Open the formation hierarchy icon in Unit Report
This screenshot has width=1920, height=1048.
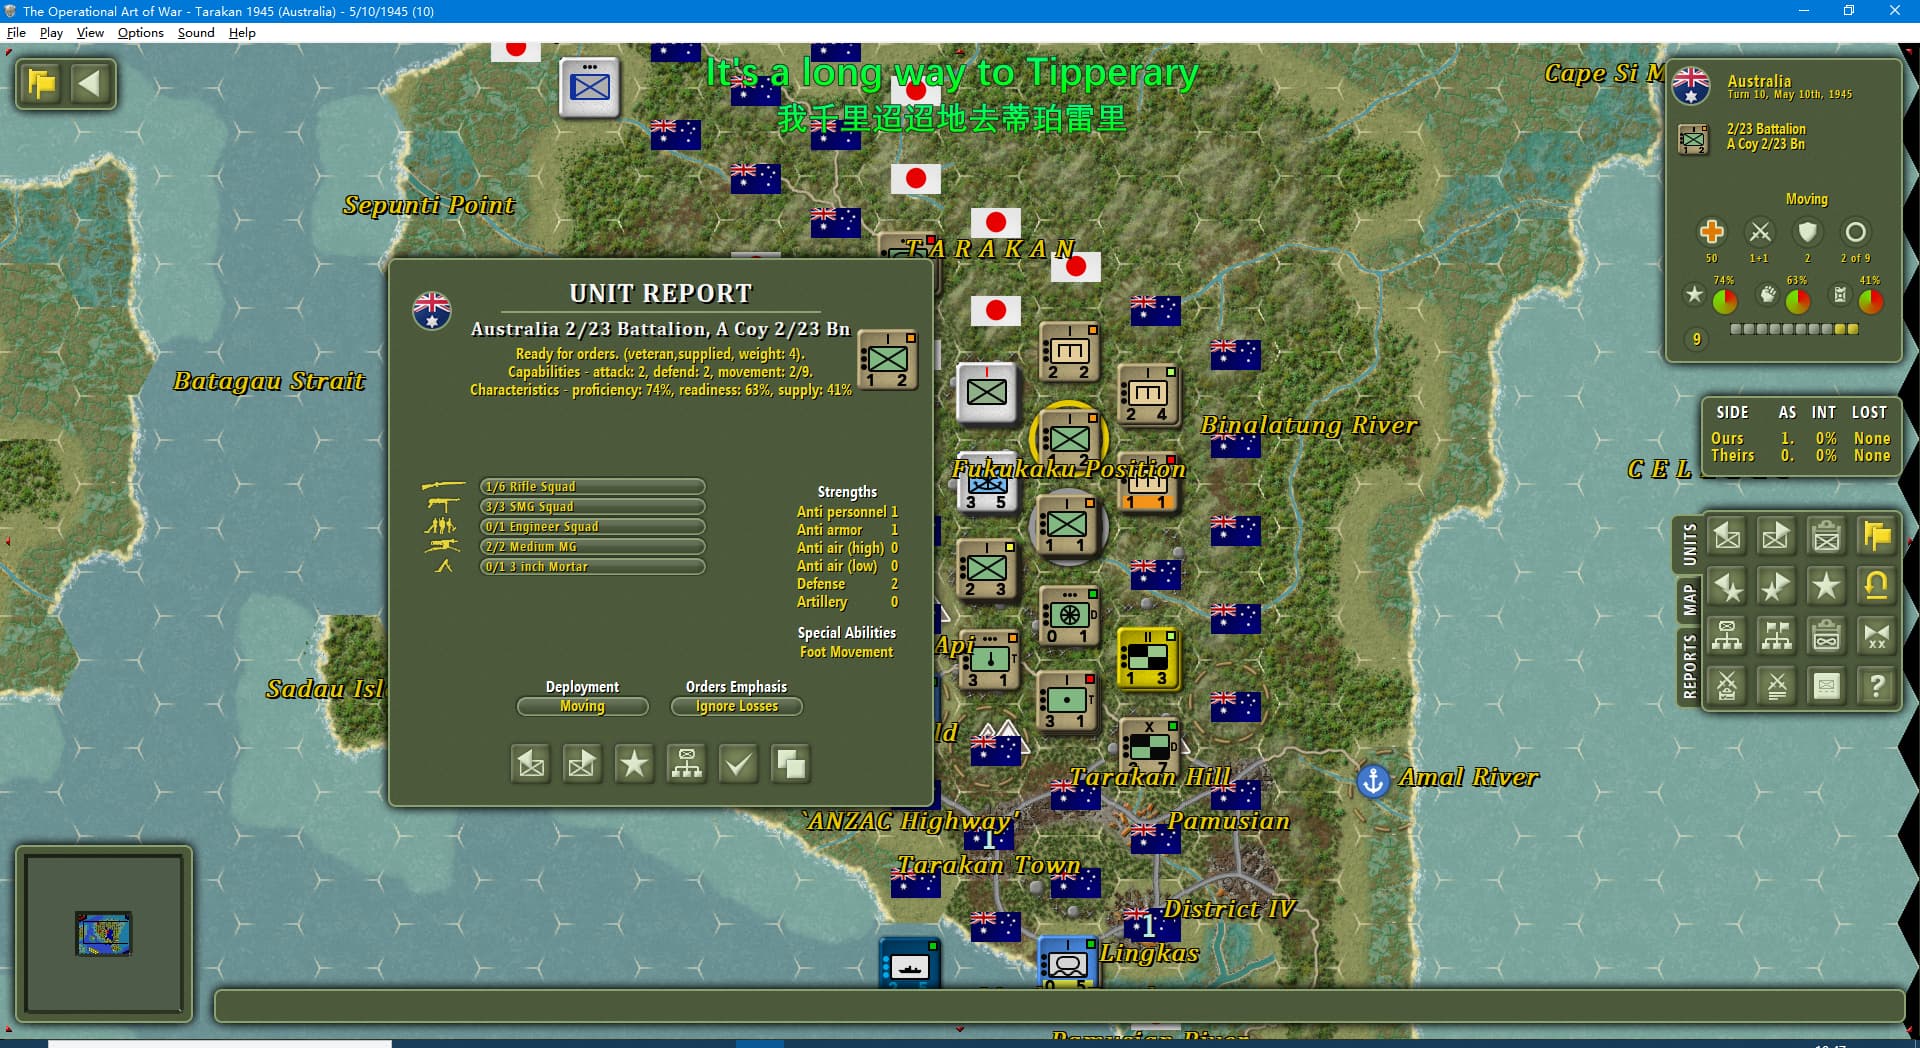(686, 765)
